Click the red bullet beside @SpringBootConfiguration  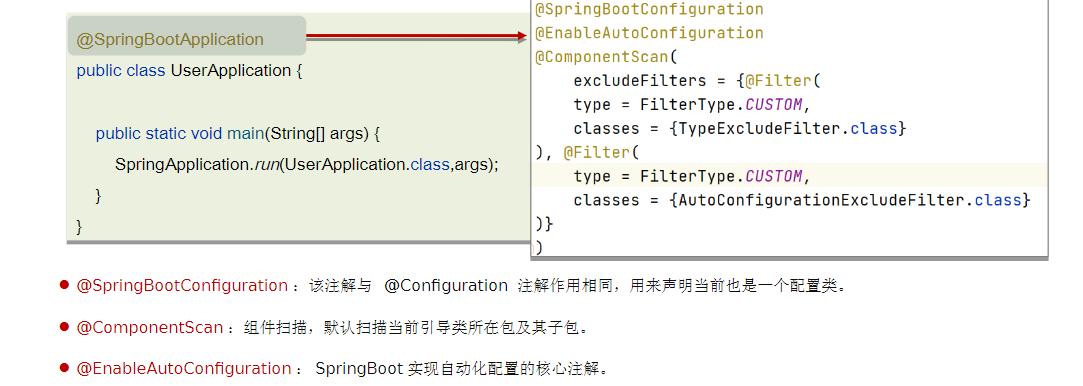point(64,284)
